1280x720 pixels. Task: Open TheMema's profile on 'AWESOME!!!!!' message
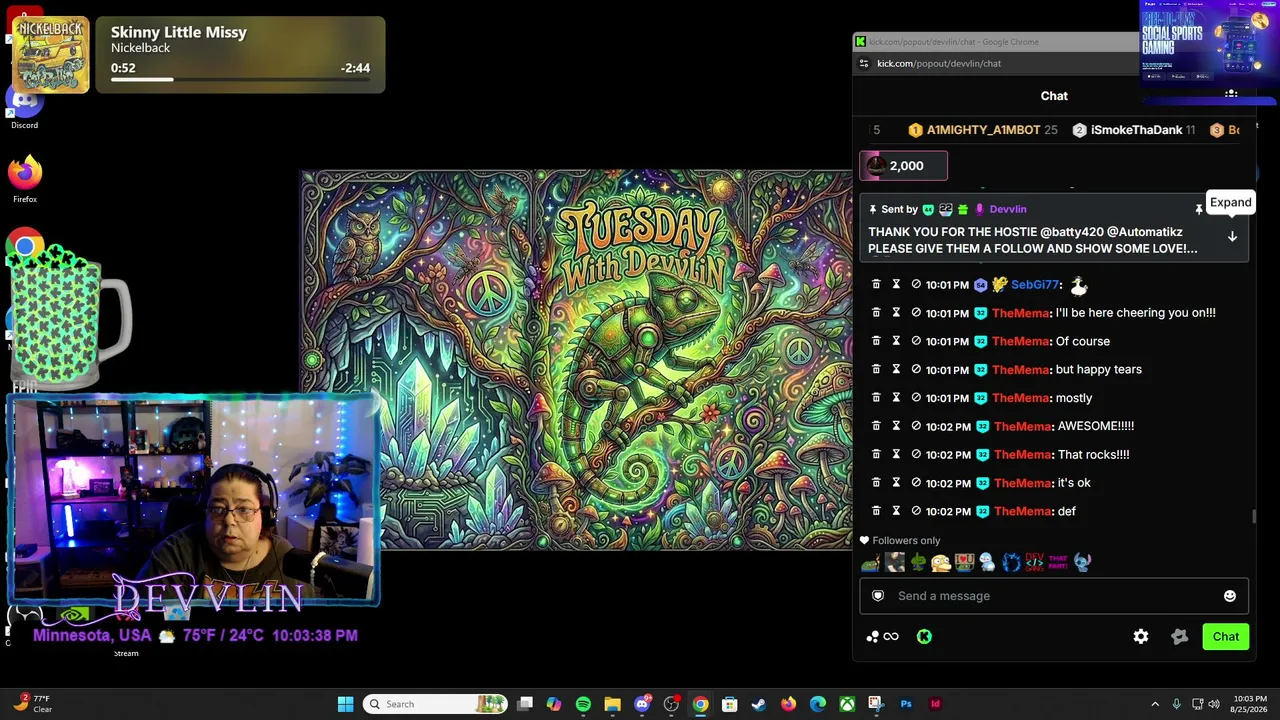(x=1023, y=426)
